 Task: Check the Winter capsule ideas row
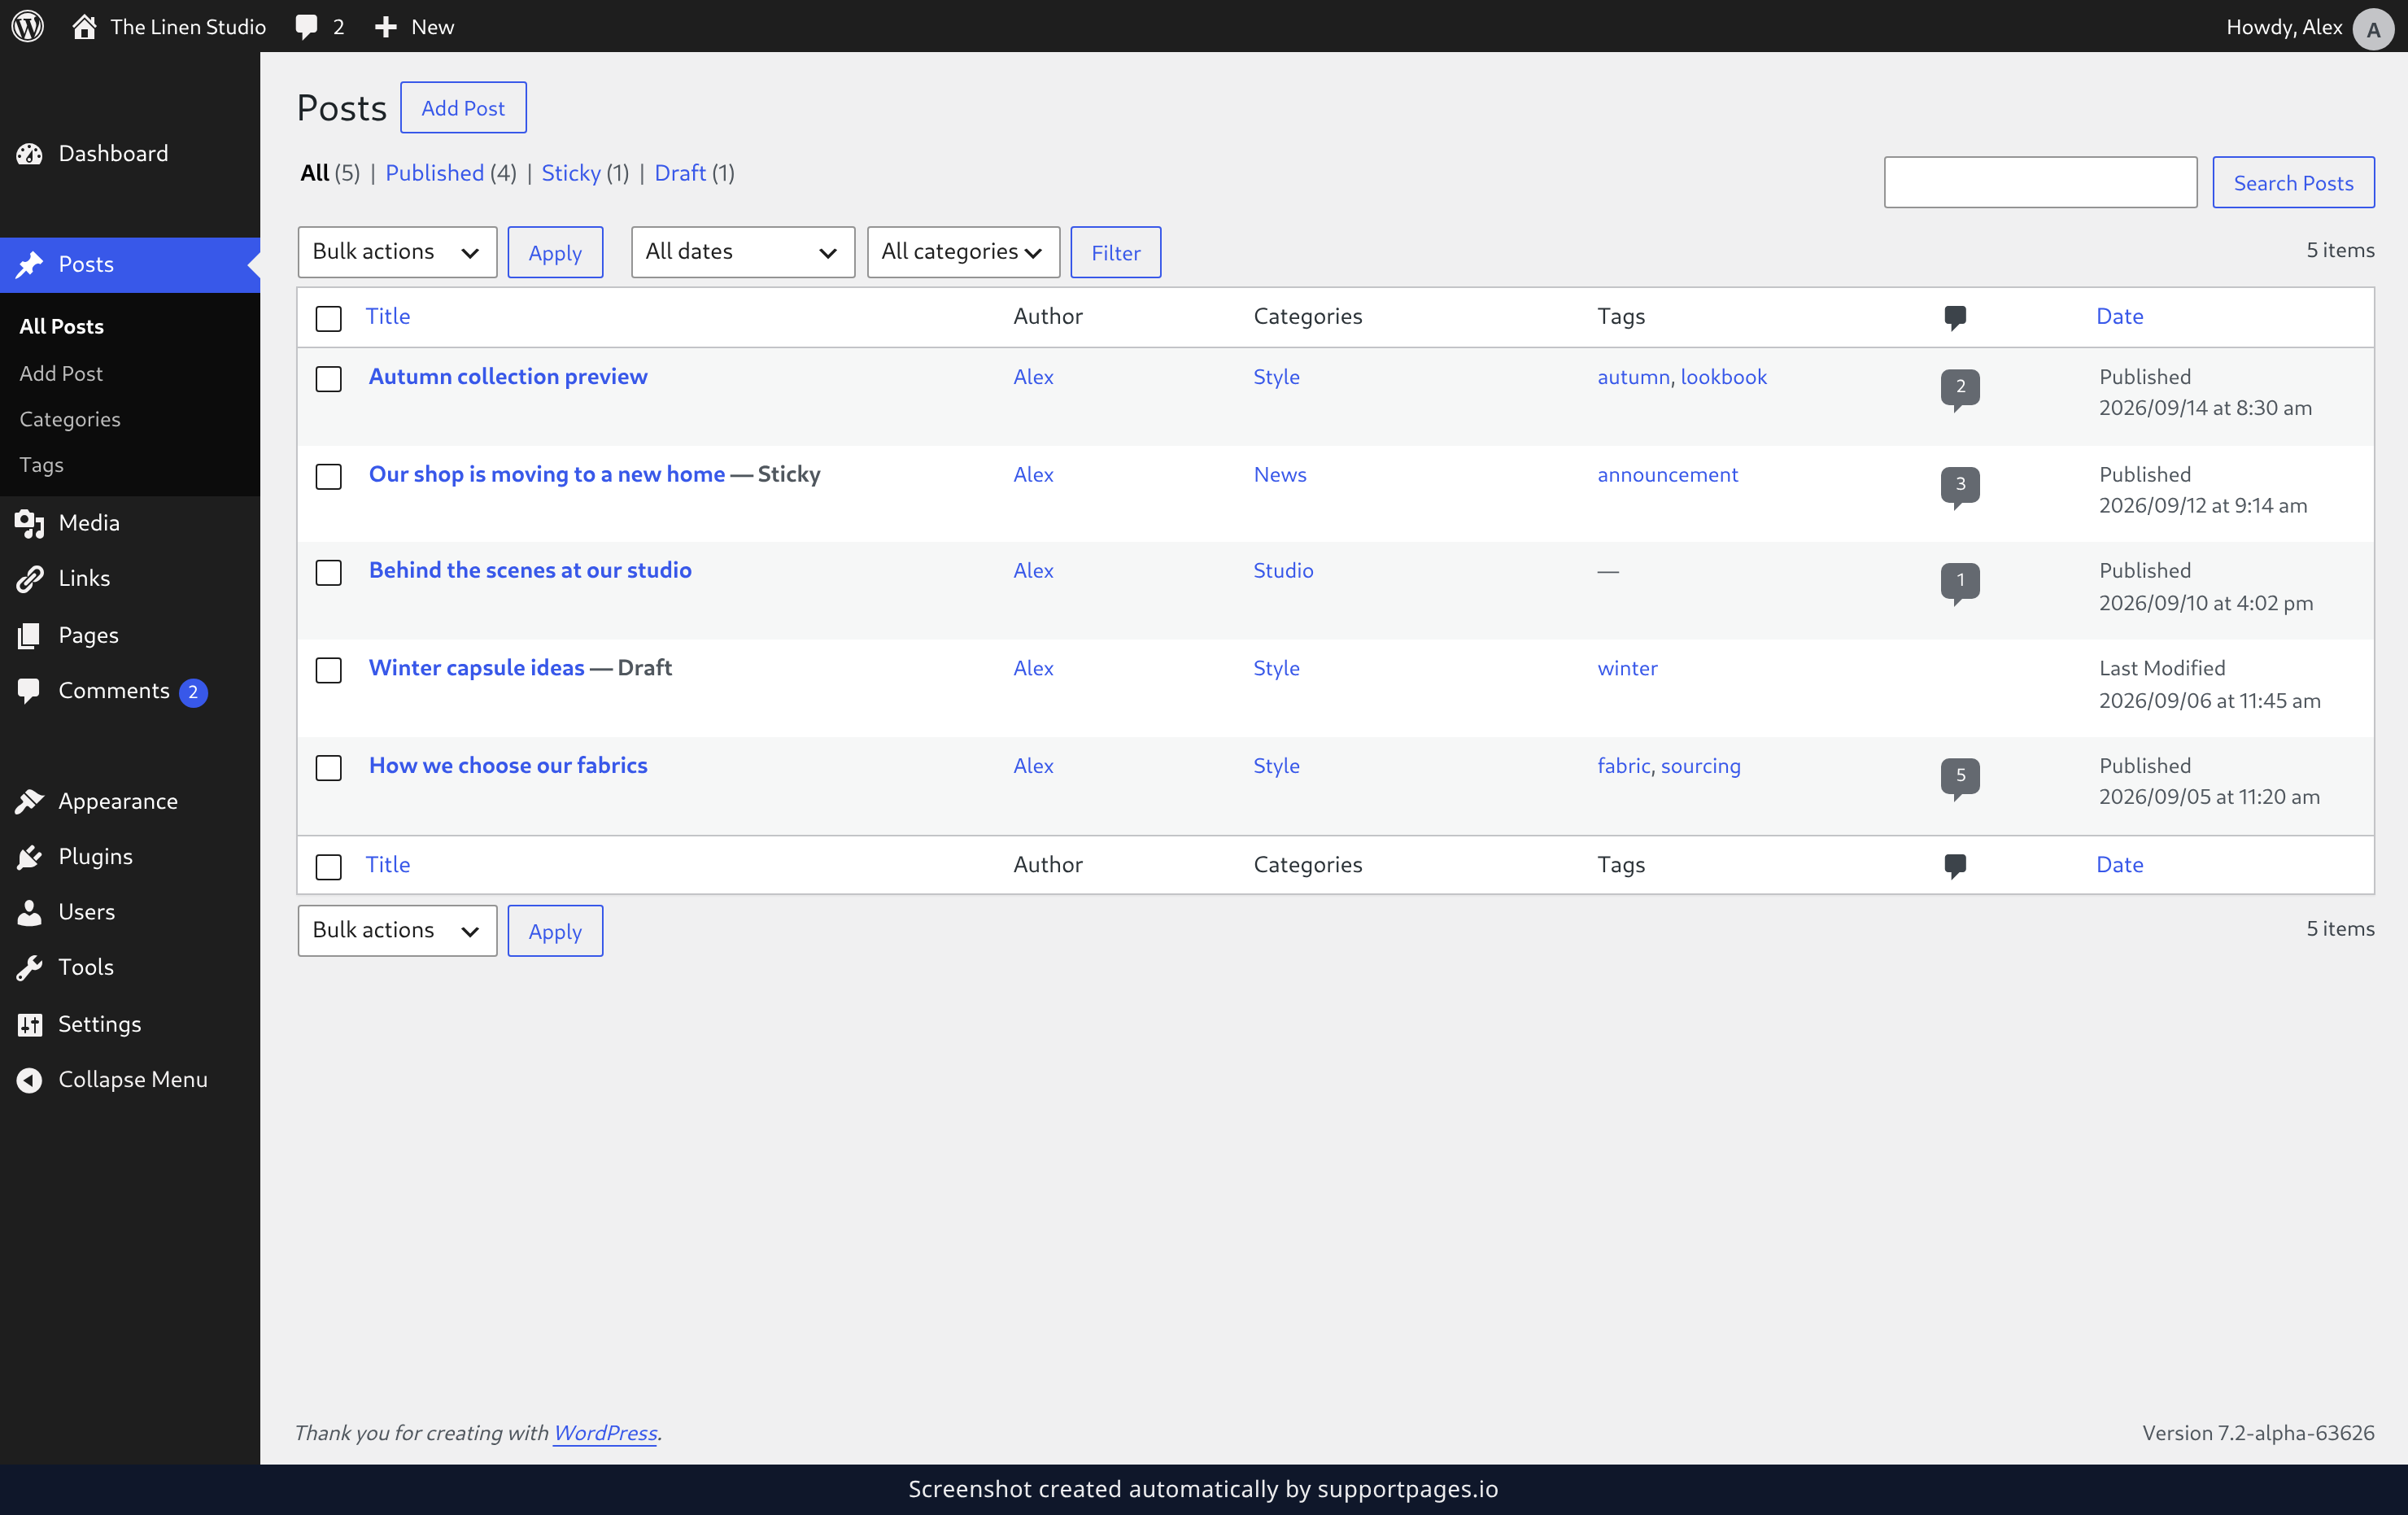tap(328, 670)
